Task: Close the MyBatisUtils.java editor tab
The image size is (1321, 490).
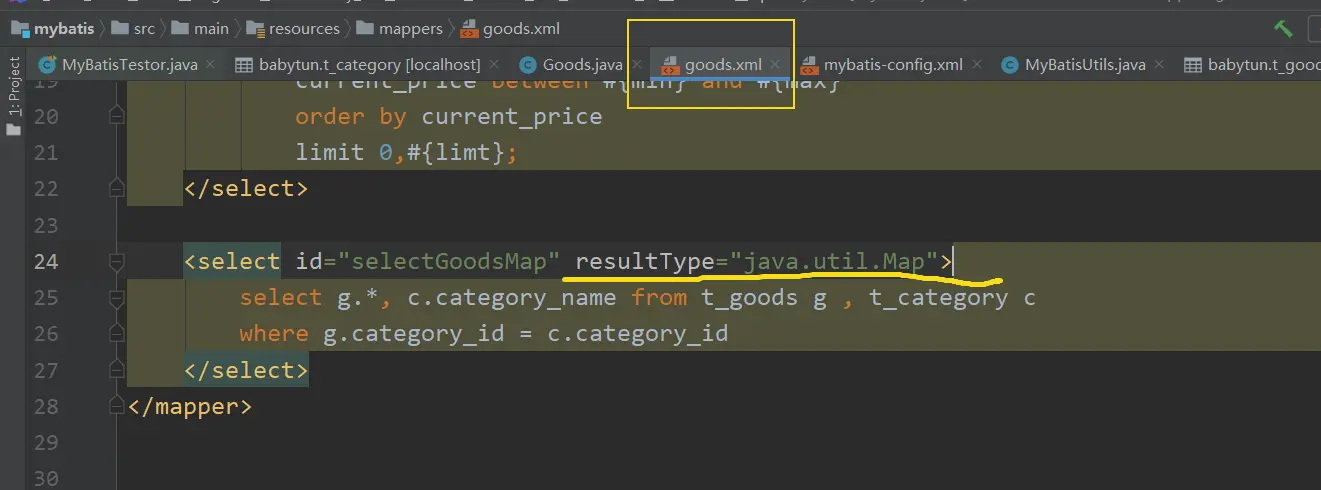Action: (x=1160, y=66)
